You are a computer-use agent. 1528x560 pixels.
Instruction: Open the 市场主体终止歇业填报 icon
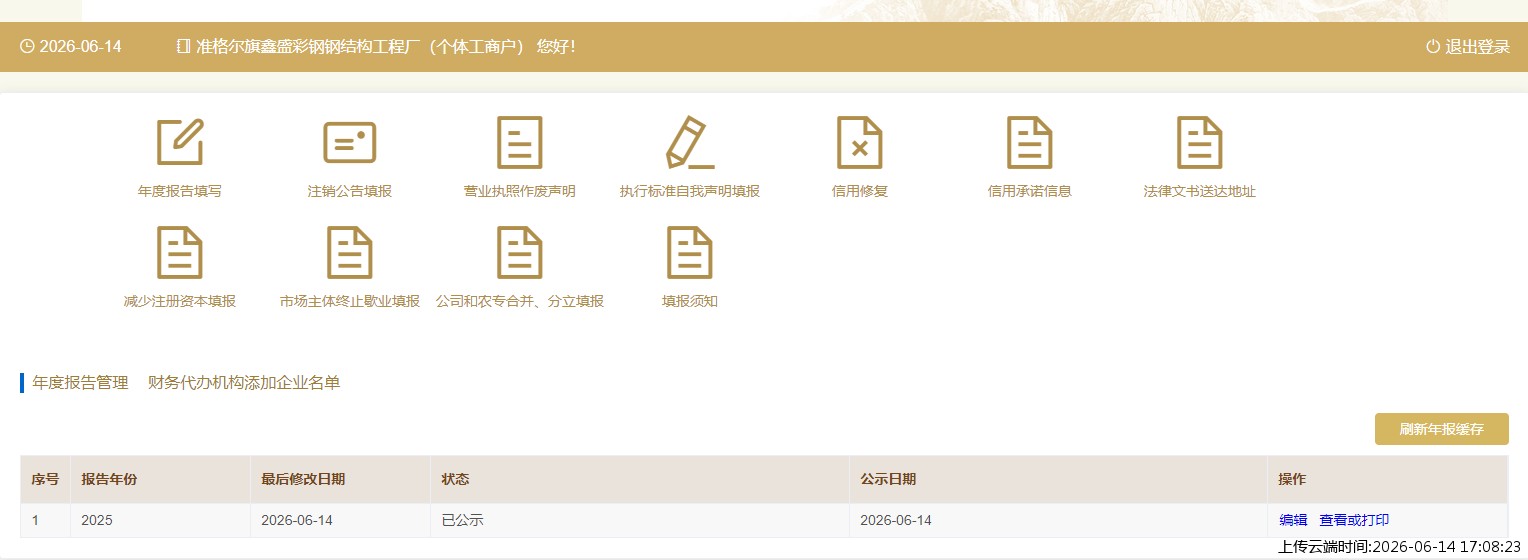350,252
